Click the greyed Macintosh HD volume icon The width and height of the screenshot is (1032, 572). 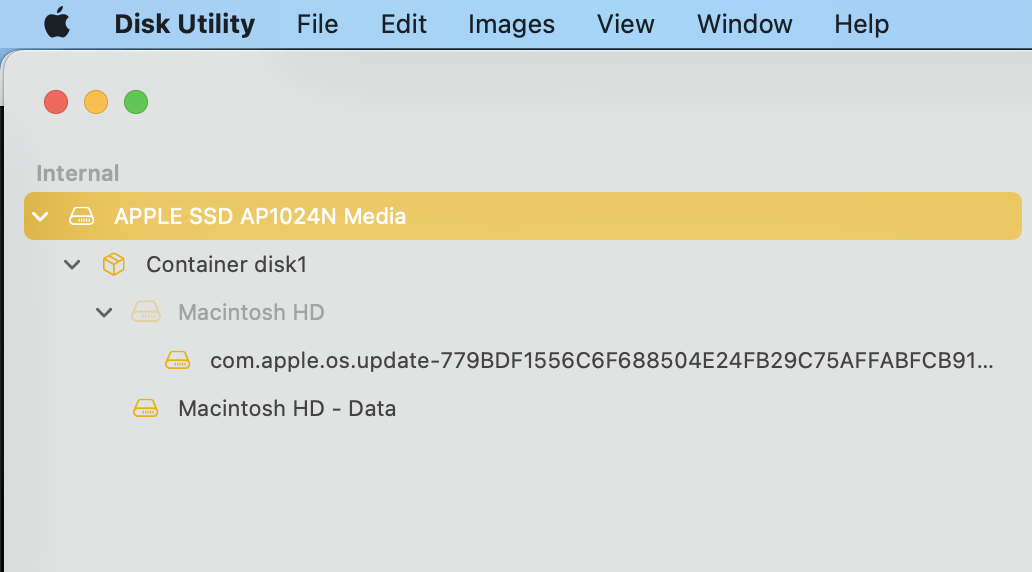[146, 312]
